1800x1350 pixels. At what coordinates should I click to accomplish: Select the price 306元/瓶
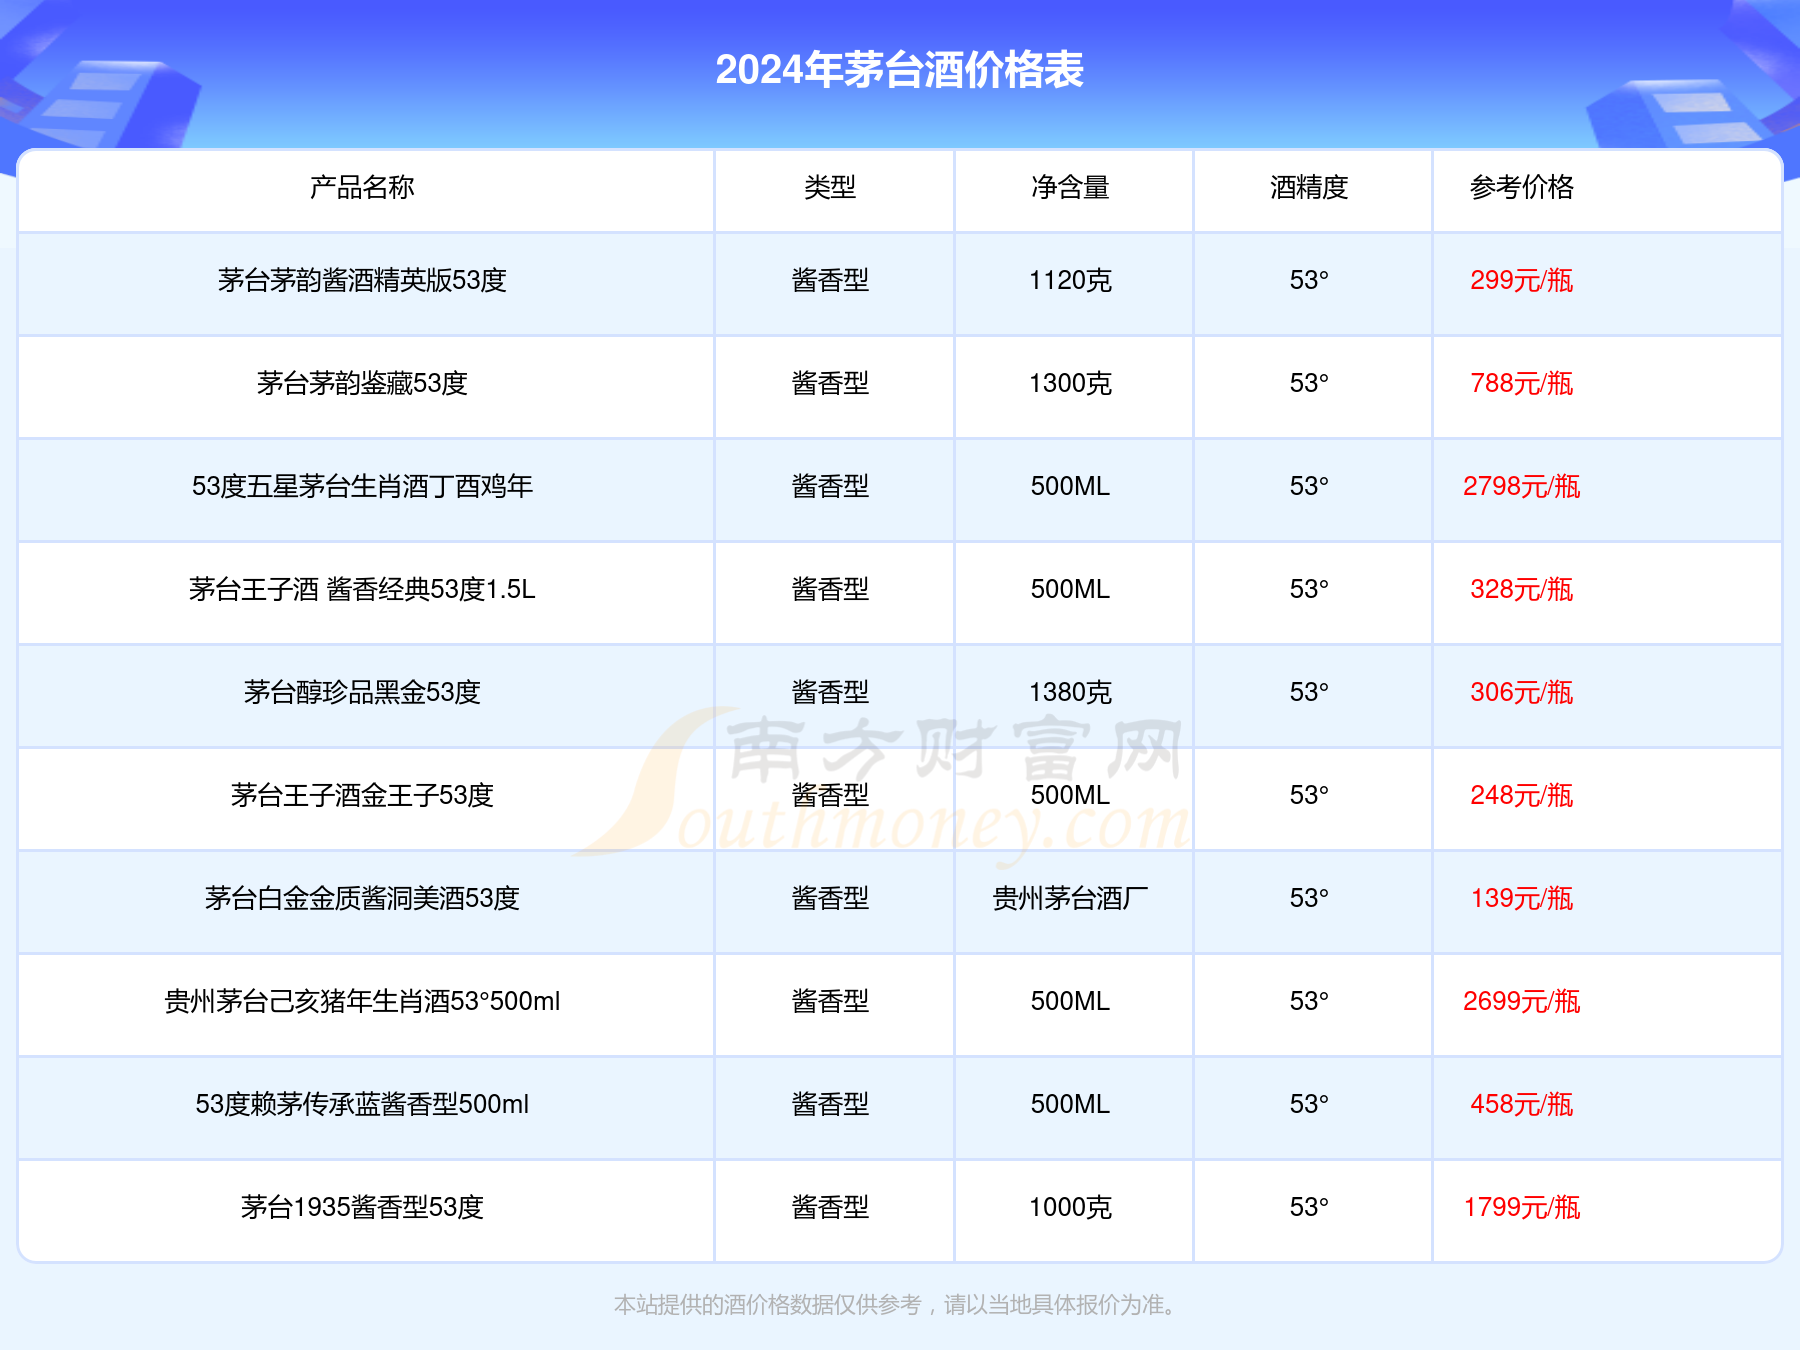point(1522,692)
